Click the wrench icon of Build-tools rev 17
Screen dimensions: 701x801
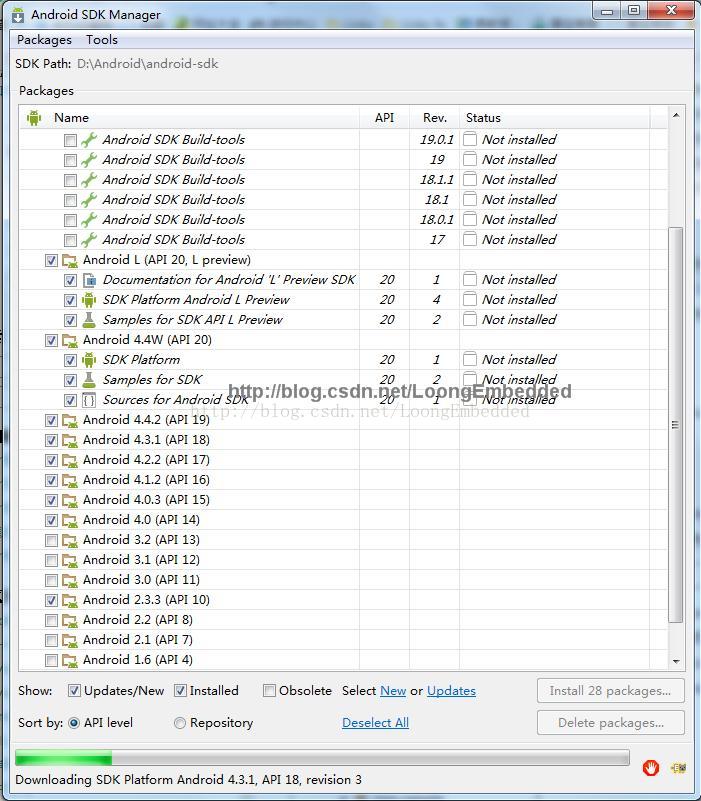point(89,240)
